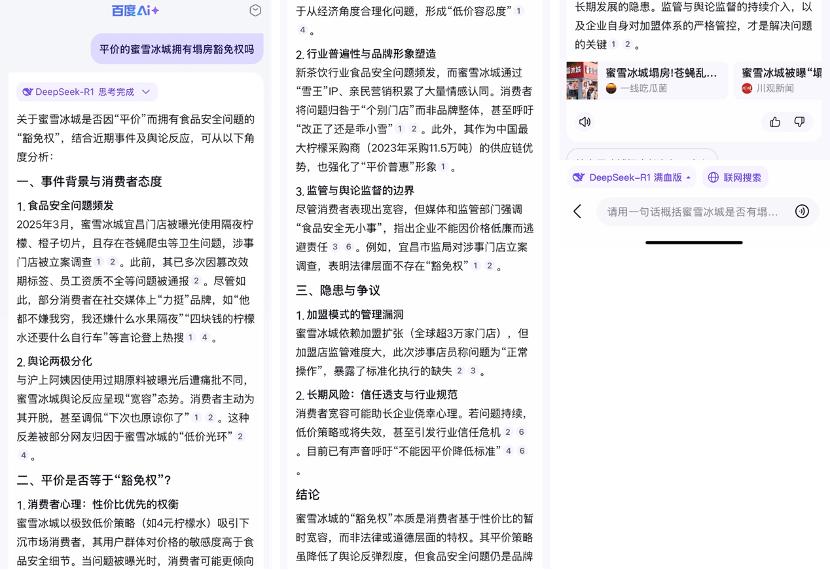The height and width of the screenshot is (570, 830).
Task: Toggle the 联网搜索 web search option
Action: click(x=735, y=177)
